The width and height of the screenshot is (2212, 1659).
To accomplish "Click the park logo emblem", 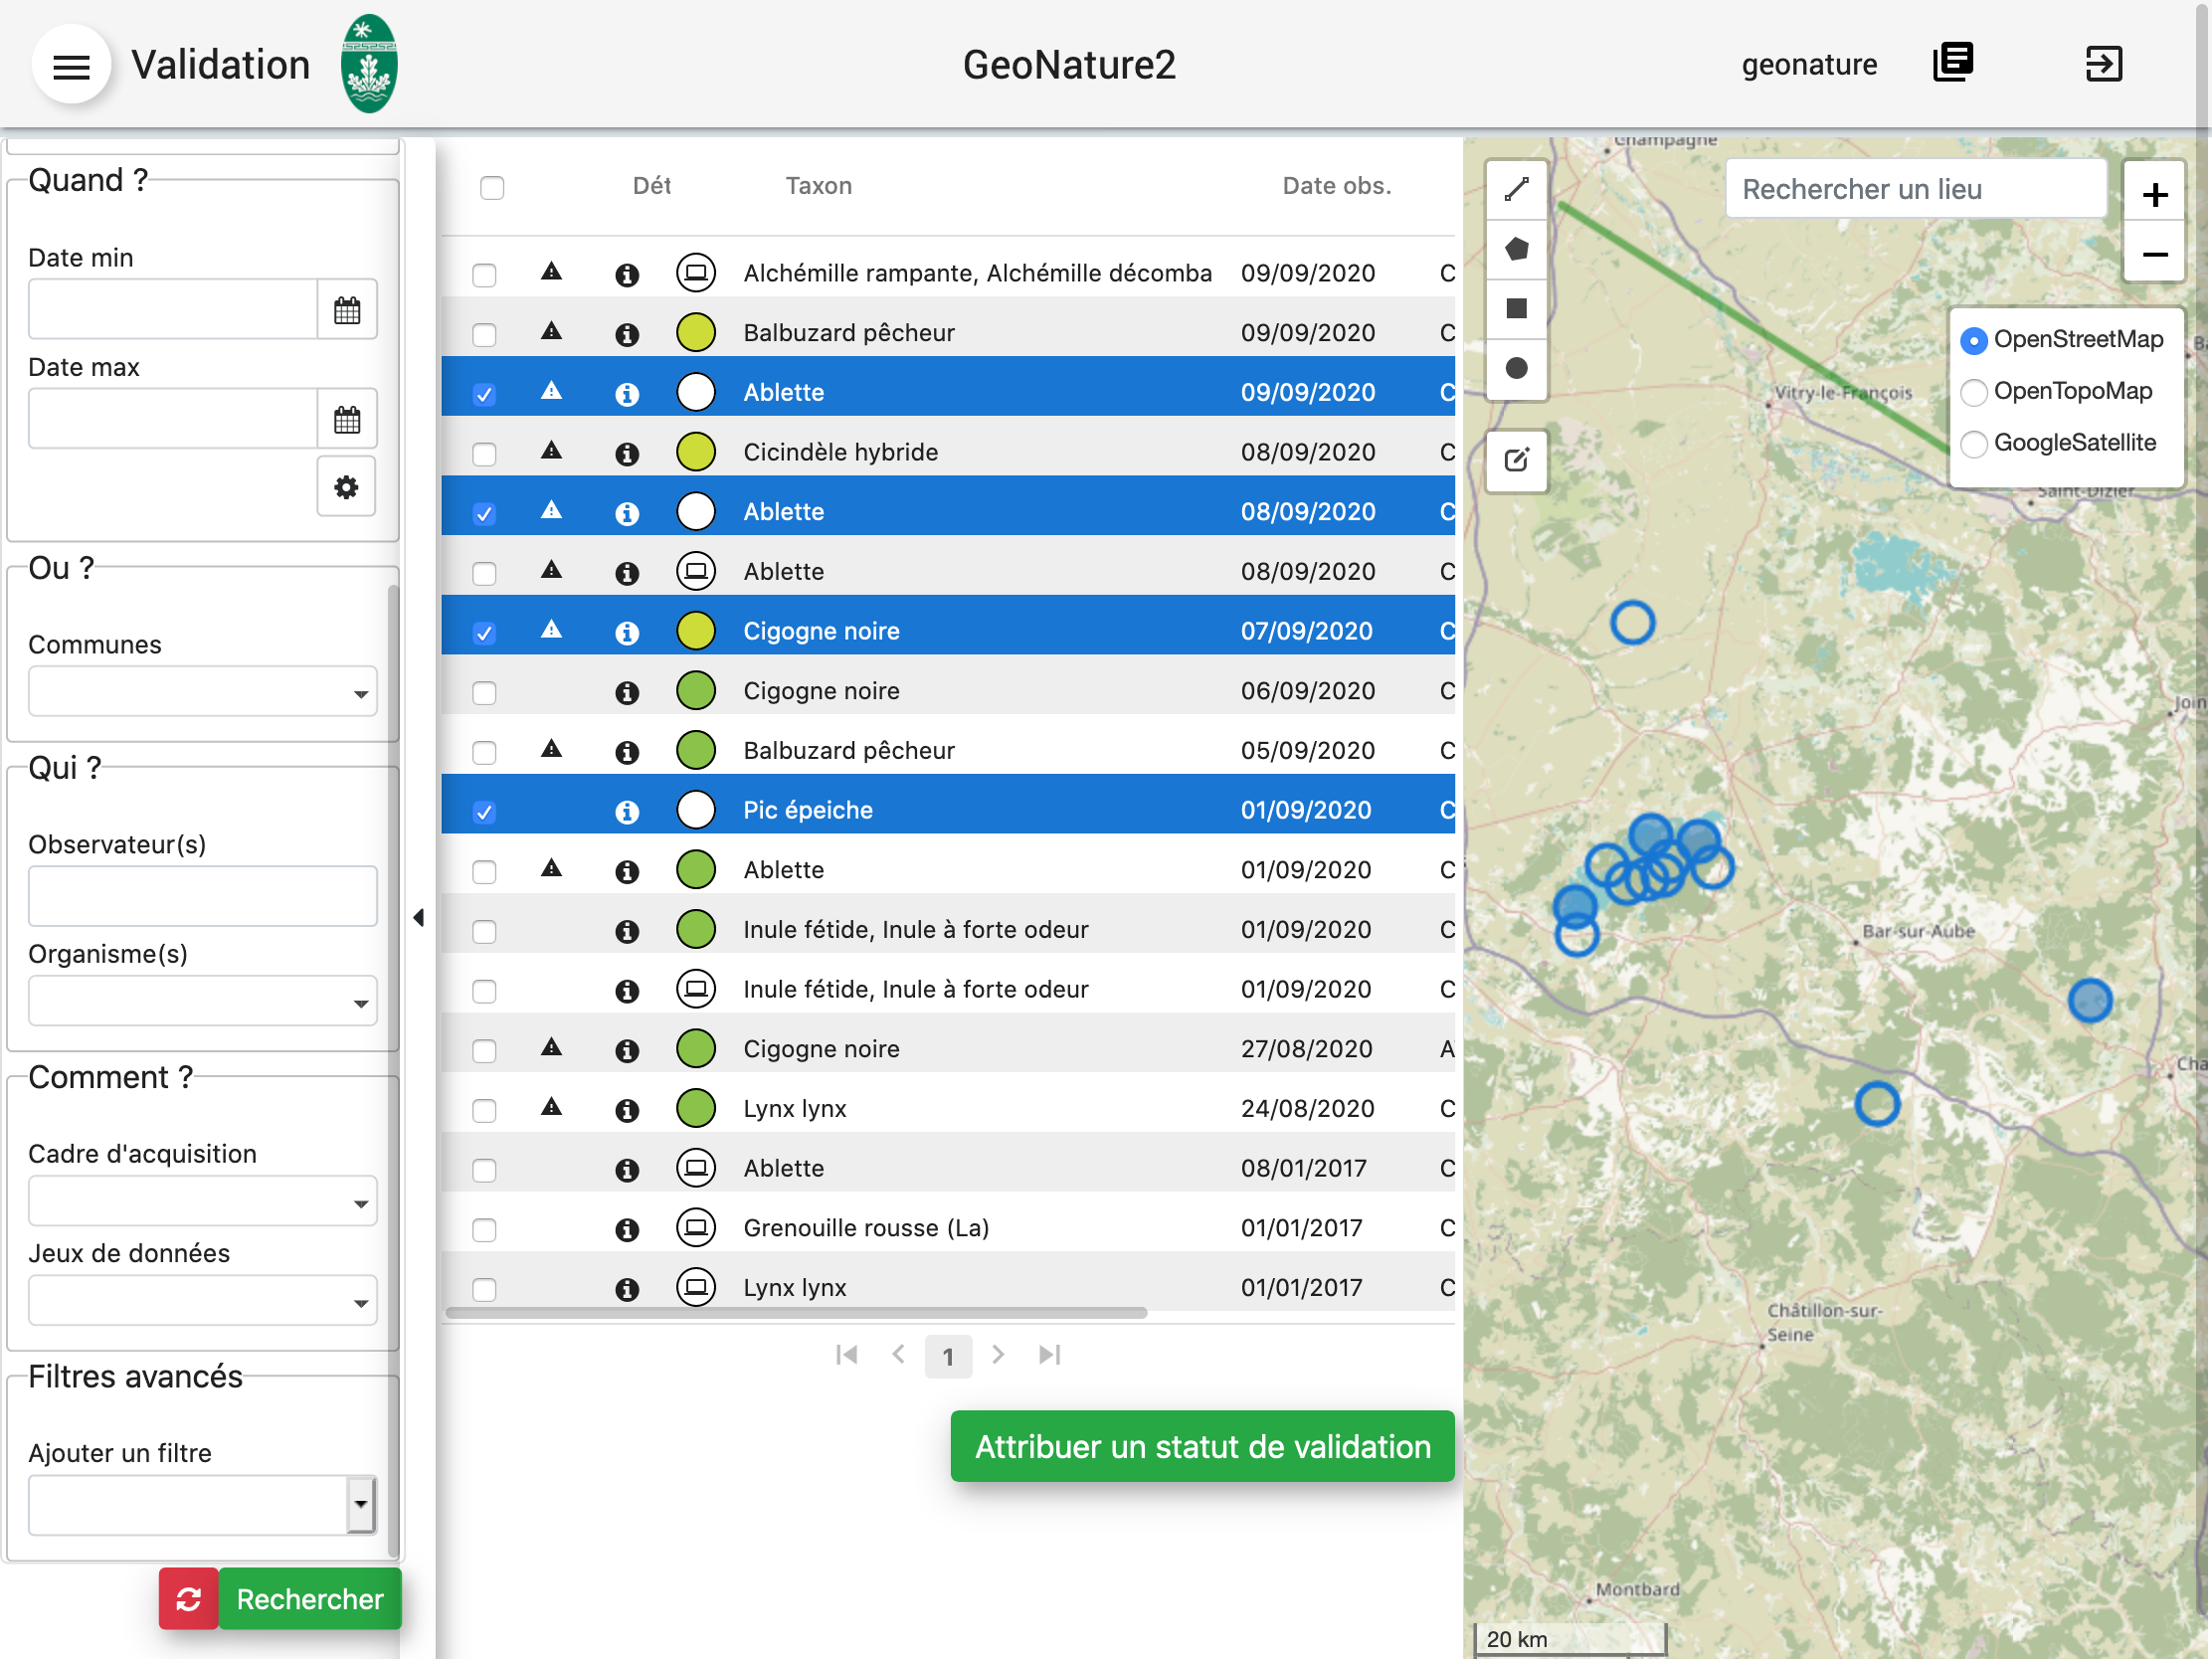I will (369, 64).
